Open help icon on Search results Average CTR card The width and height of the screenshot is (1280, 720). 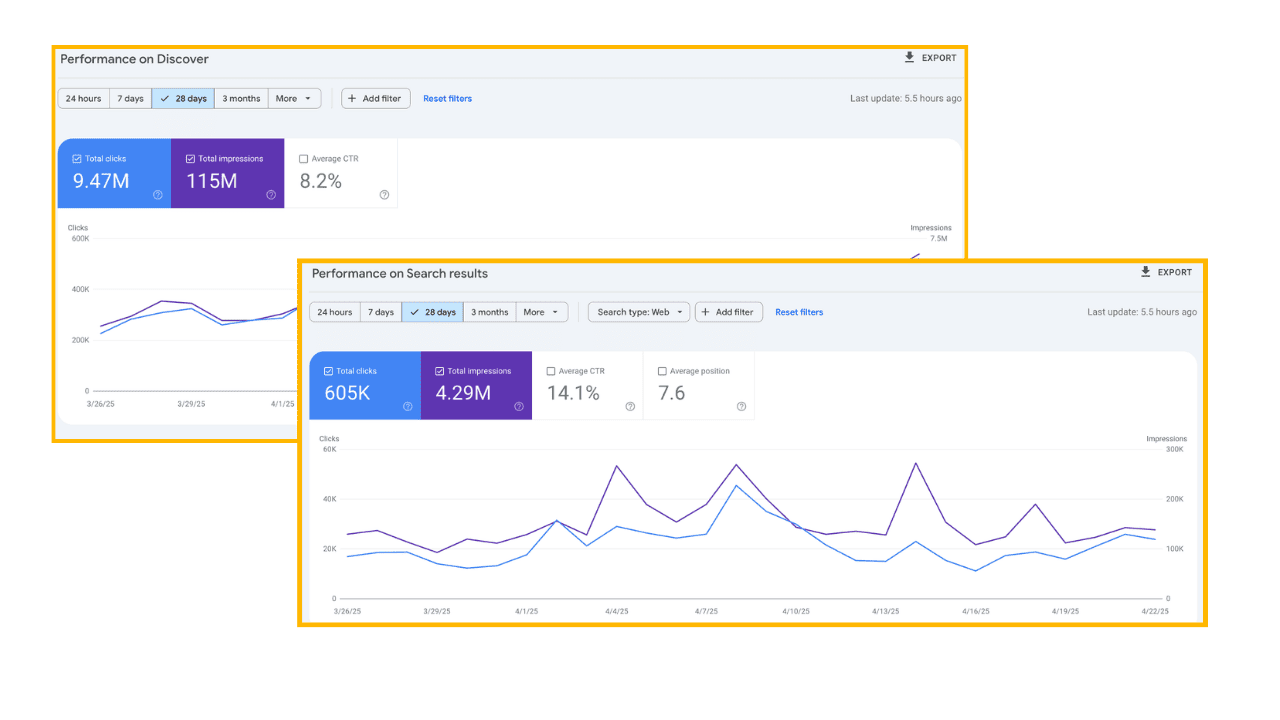[x=630, y=406]
